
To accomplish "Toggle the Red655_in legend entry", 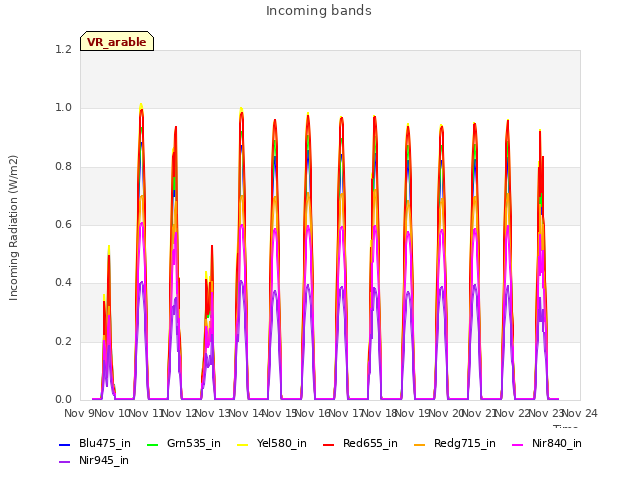I will pos(360,444).
